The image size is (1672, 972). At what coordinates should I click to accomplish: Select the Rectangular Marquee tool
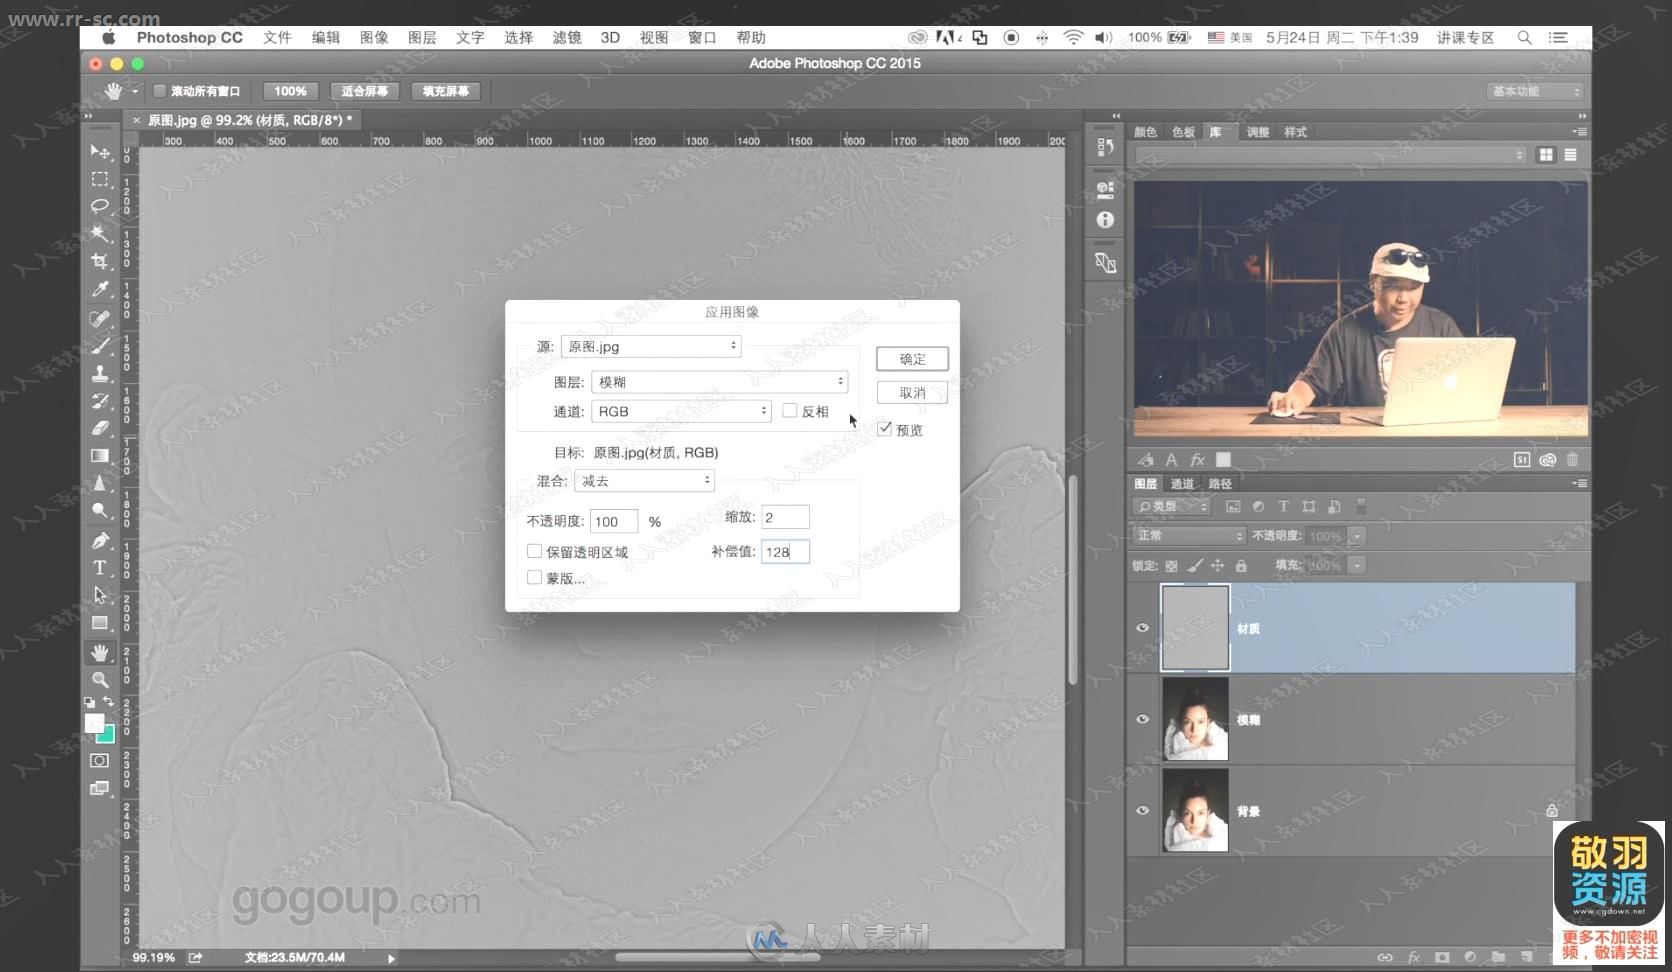click(100, 179)
